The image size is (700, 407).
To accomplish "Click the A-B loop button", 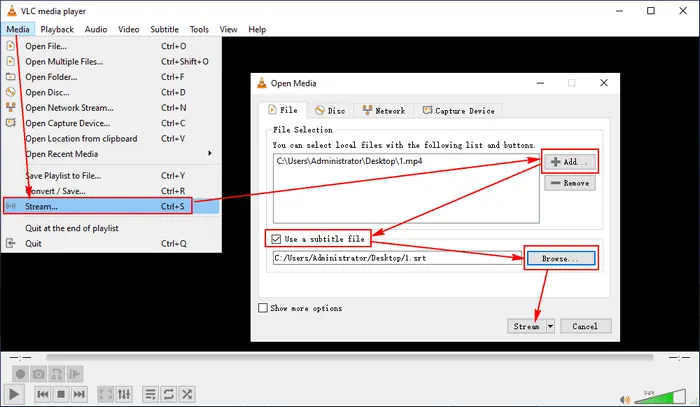I will 57,374.
